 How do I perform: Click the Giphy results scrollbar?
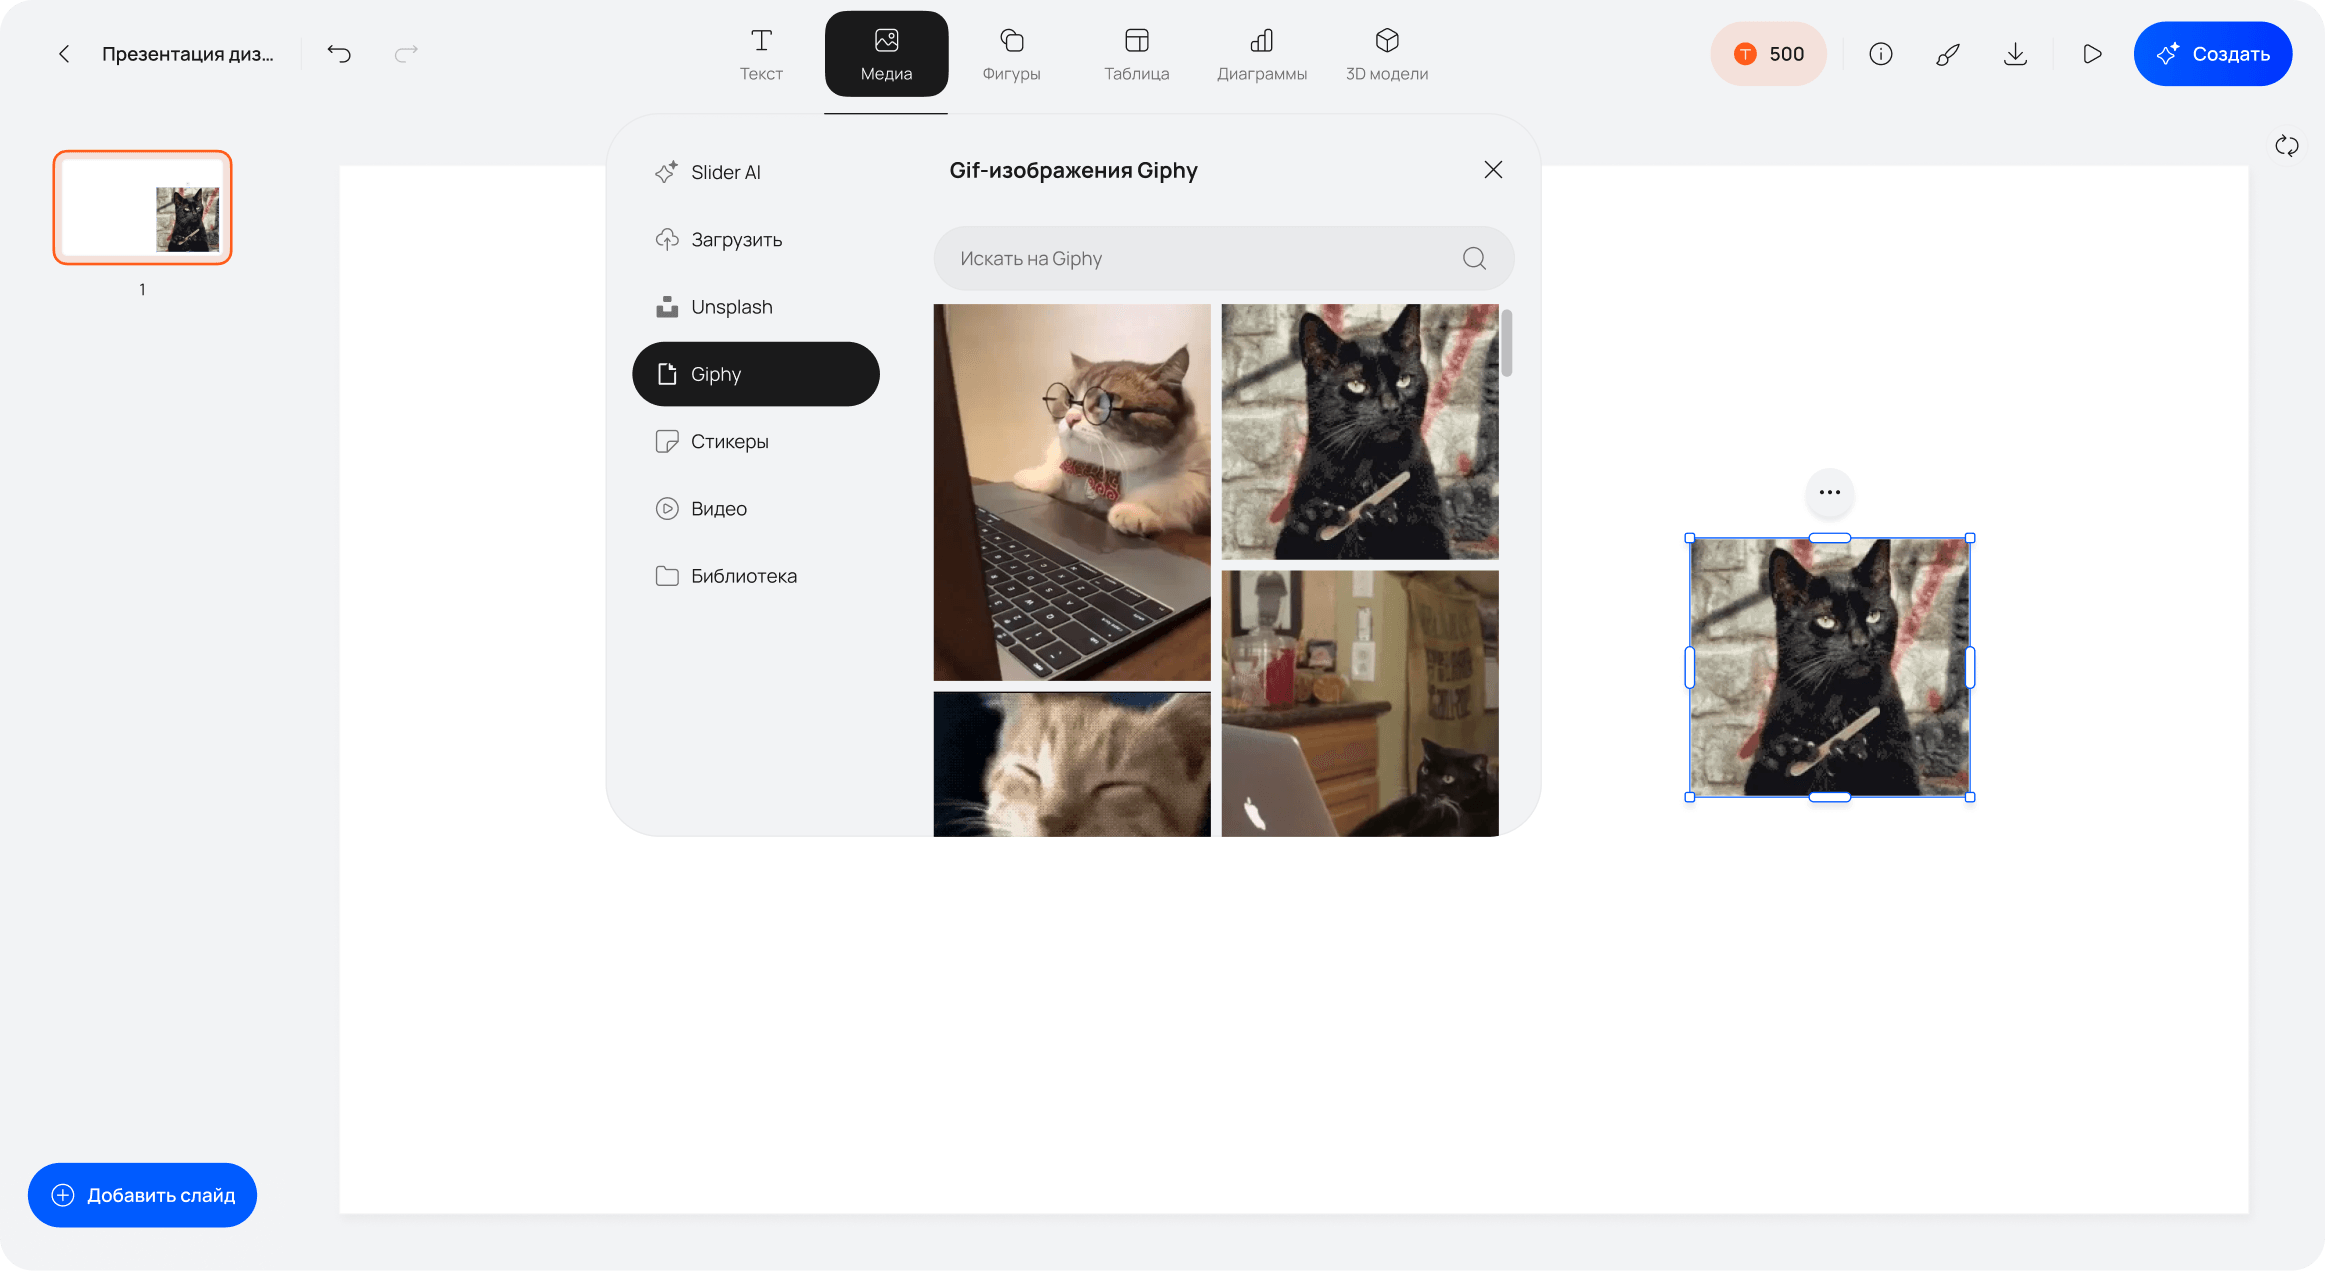point(1506,343)
